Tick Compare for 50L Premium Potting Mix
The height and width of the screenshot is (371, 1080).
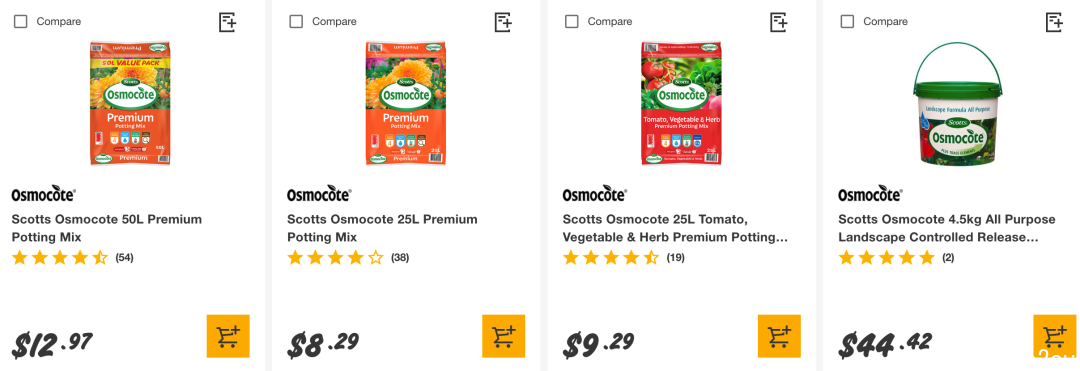coord(21,21)
